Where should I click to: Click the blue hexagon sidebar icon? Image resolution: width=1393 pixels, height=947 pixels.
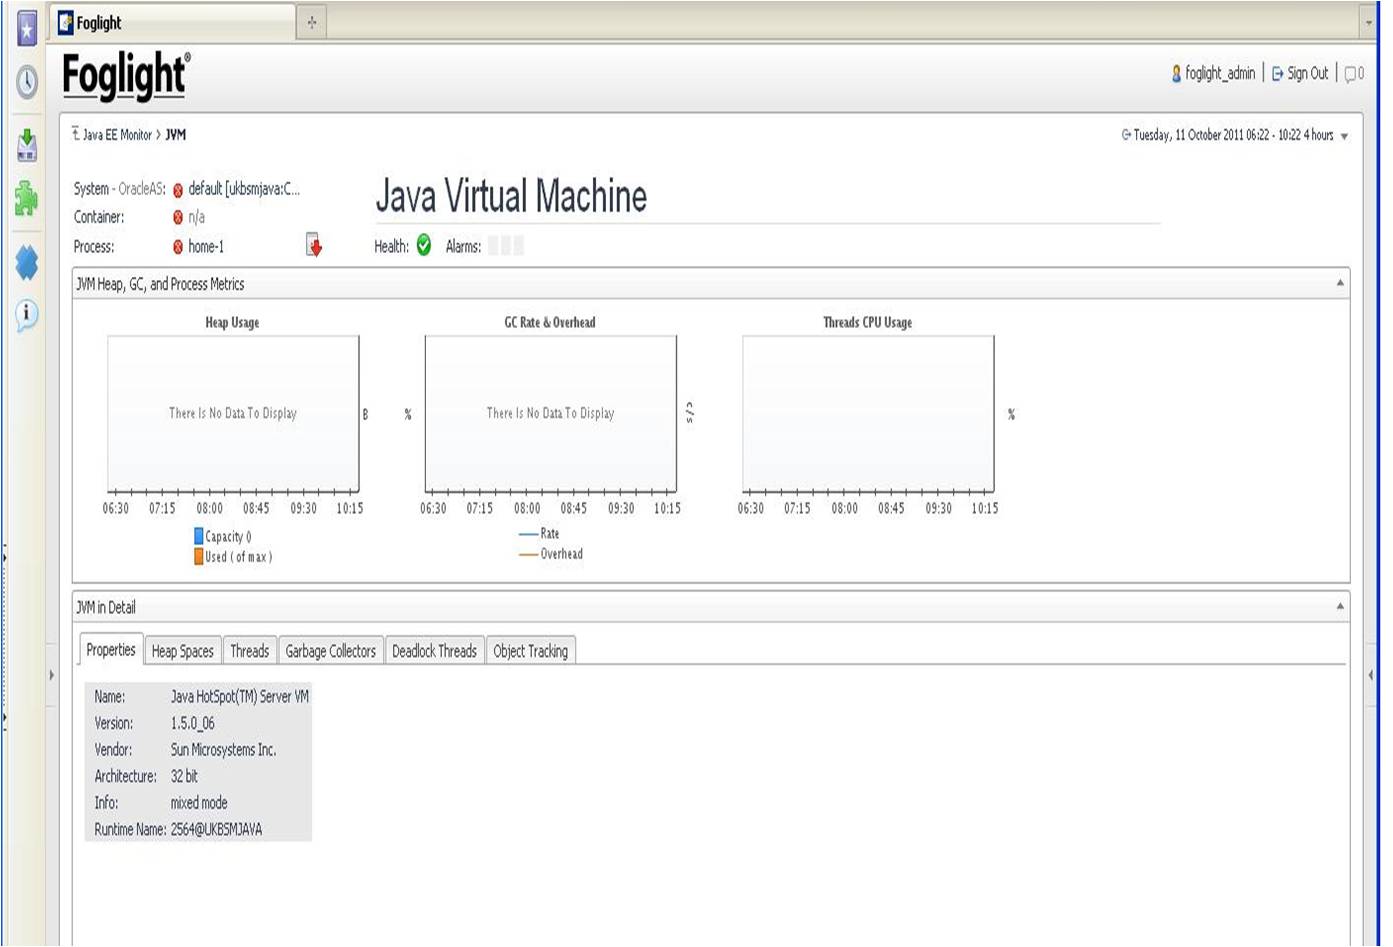[27, 263]
